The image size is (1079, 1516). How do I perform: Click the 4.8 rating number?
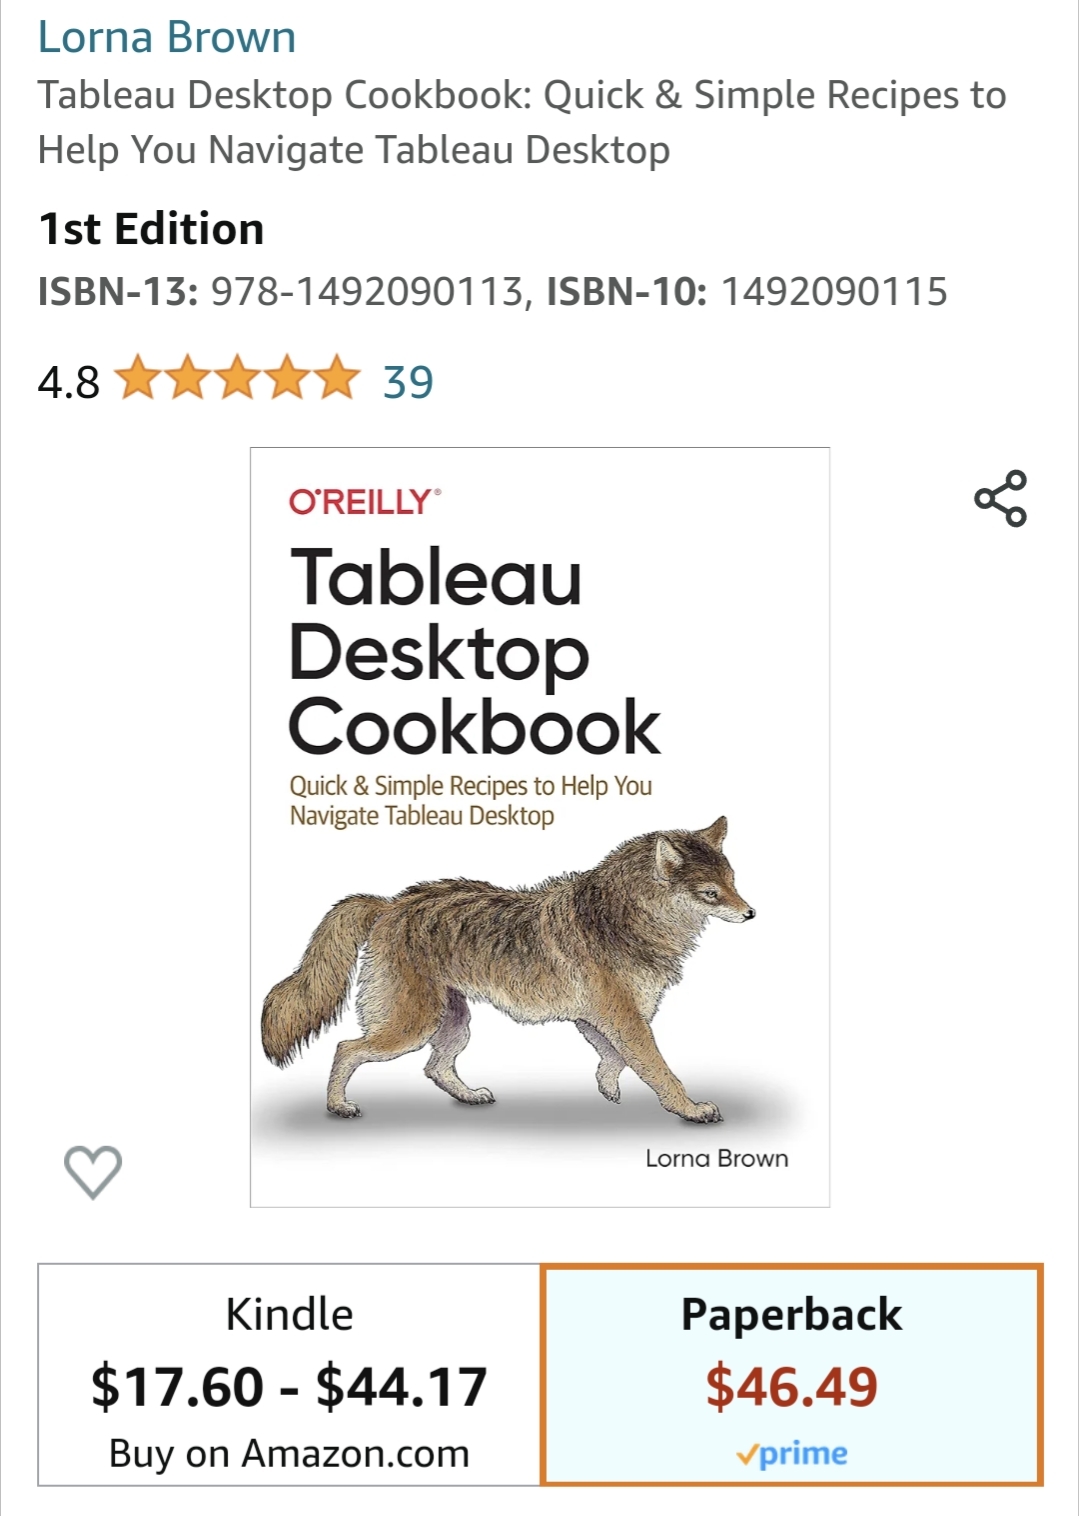coord(68,382)
